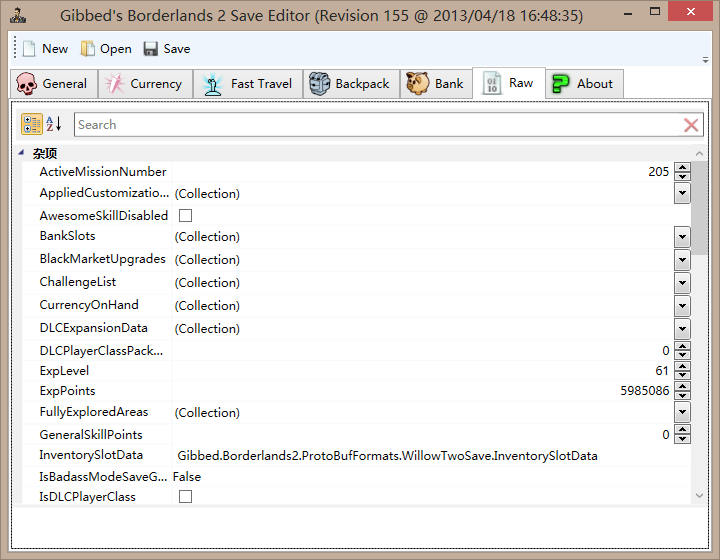Click the binary file icon on Raw tab
This screenshot has width=720, height=560.
(x=492, y=84)
